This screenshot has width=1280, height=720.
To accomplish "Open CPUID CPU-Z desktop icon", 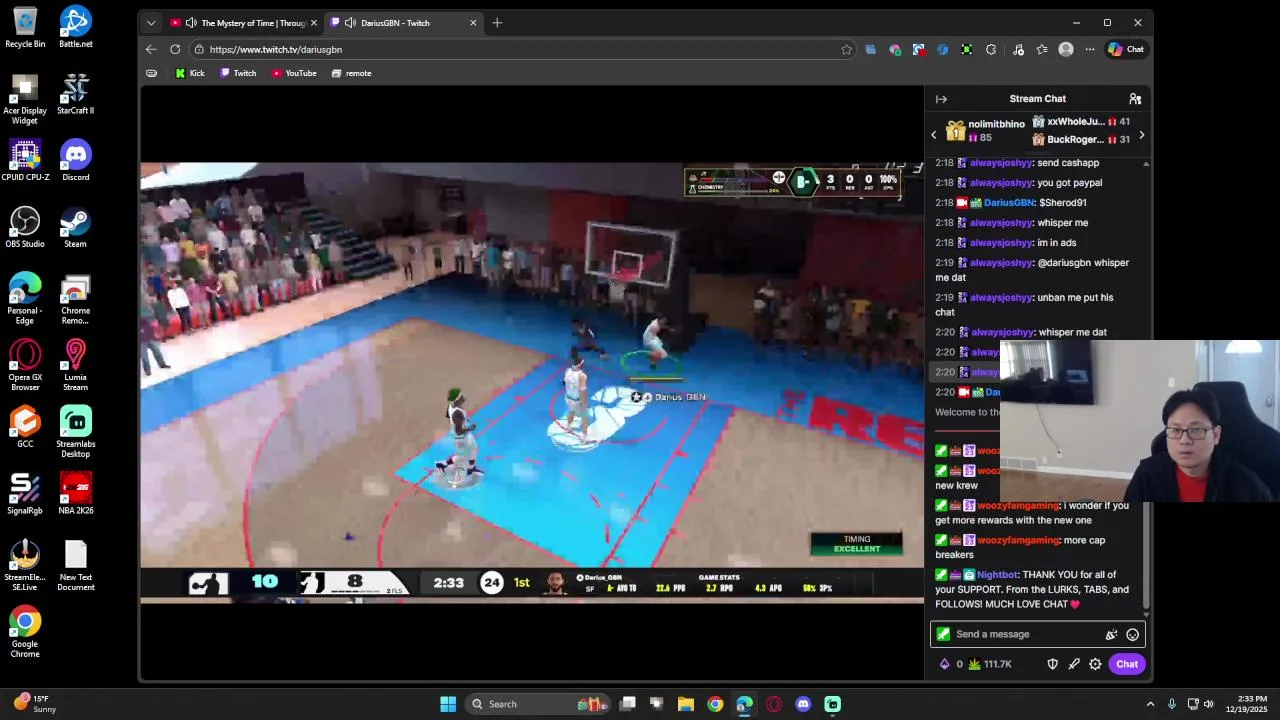I will (x=25, y=161).
